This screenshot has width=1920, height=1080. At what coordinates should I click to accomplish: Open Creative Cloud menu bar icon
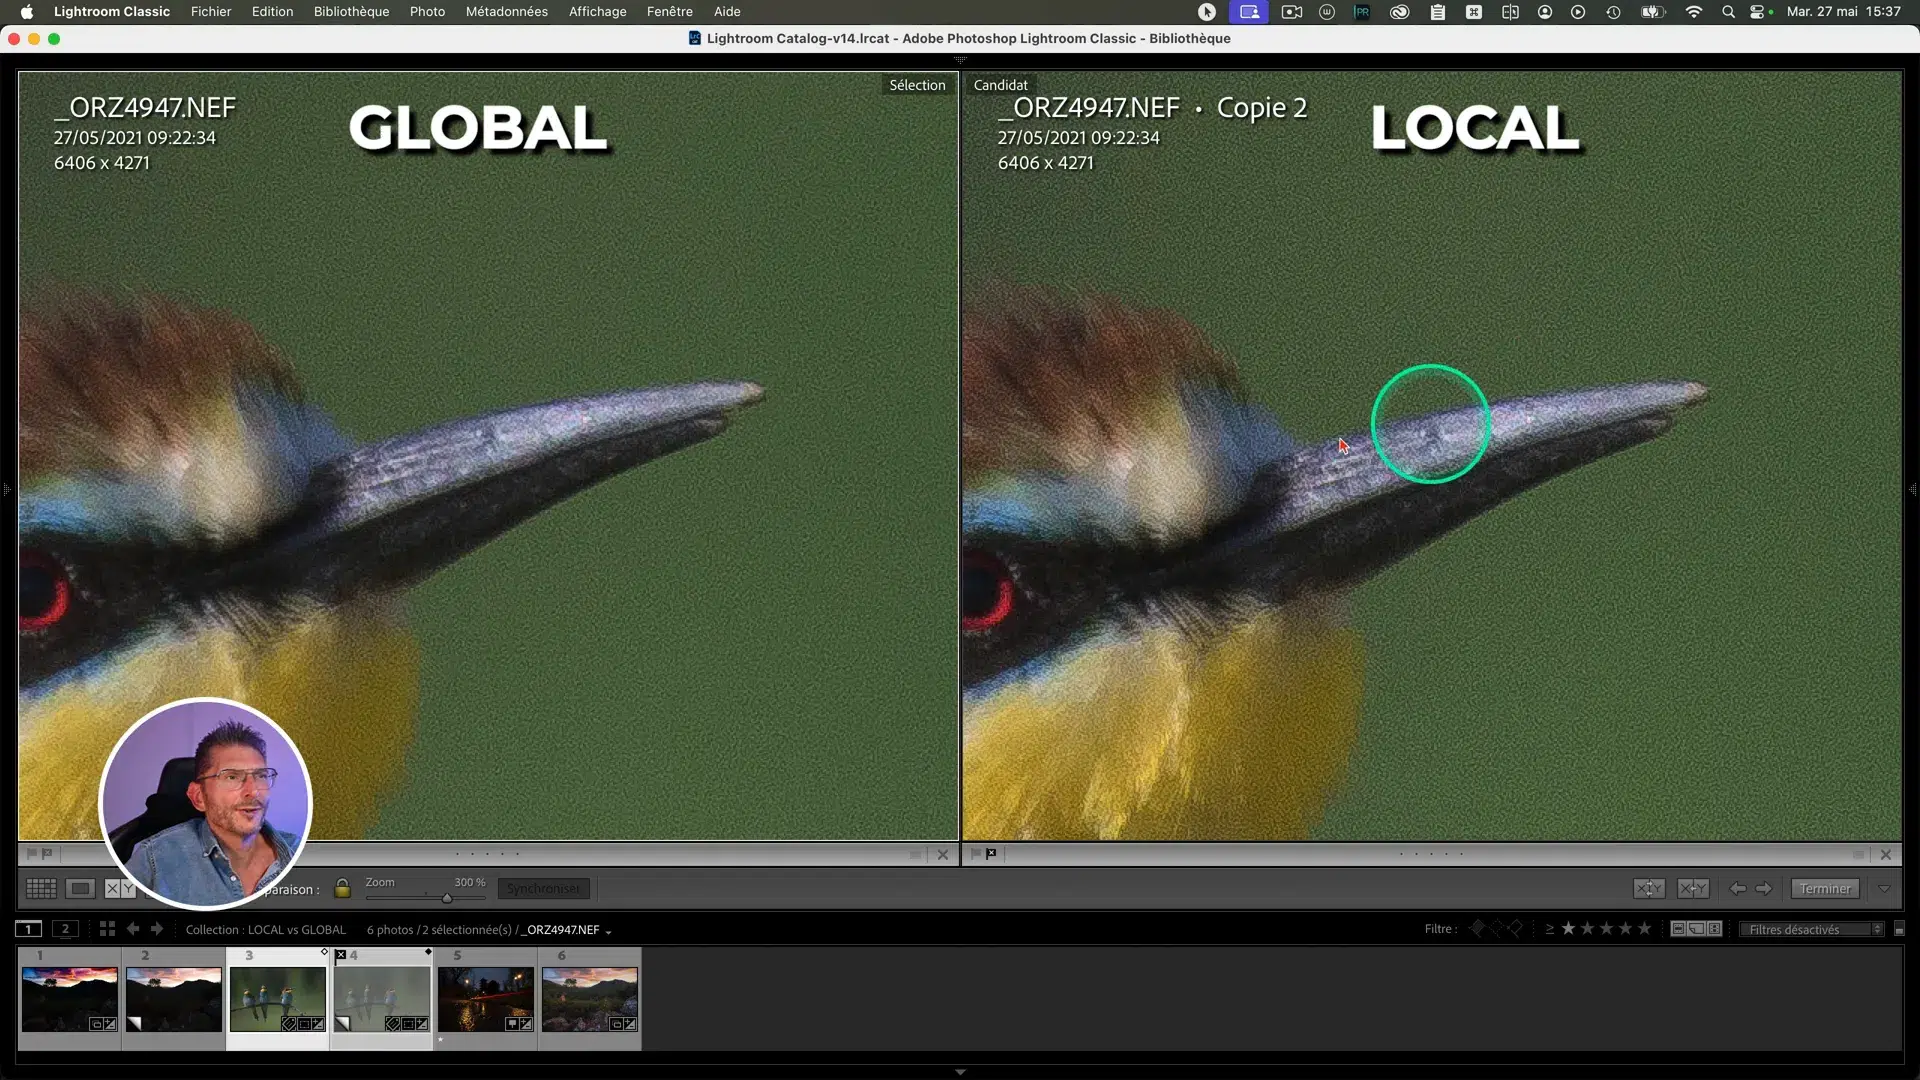1399,12
